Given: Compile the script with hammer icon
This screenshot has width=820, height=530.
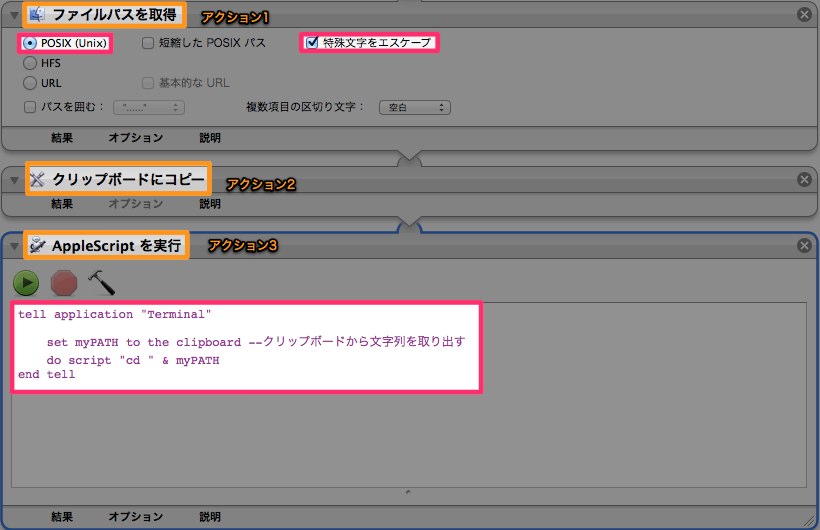Looking at the screenshot, I should click(x=101, y=283).
